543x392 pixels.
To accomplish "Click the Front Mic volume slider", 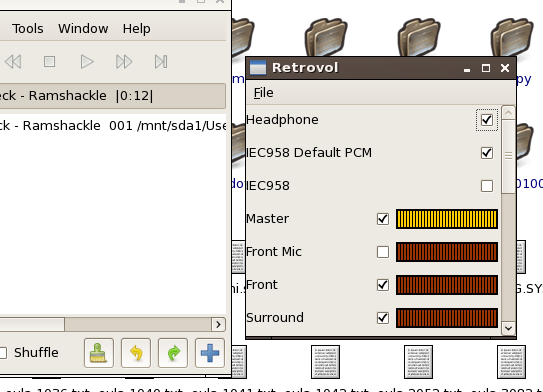I will 447,252.
